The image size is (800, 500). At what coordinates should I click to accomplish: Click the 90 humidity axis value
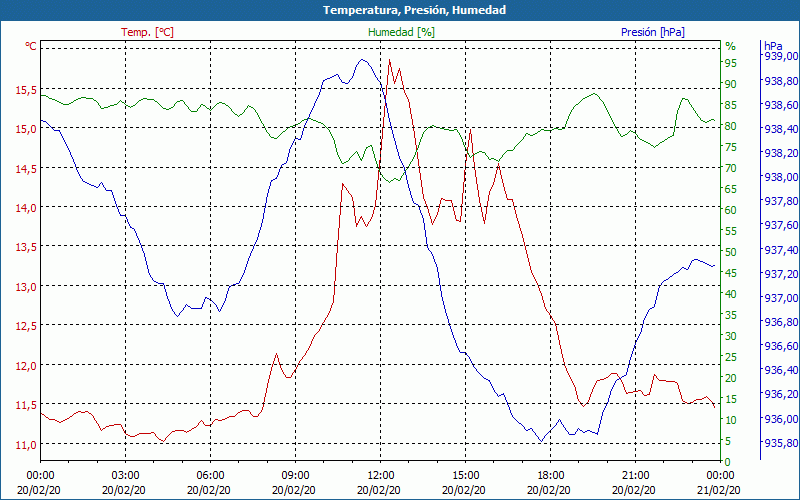[x=731, y=84]
